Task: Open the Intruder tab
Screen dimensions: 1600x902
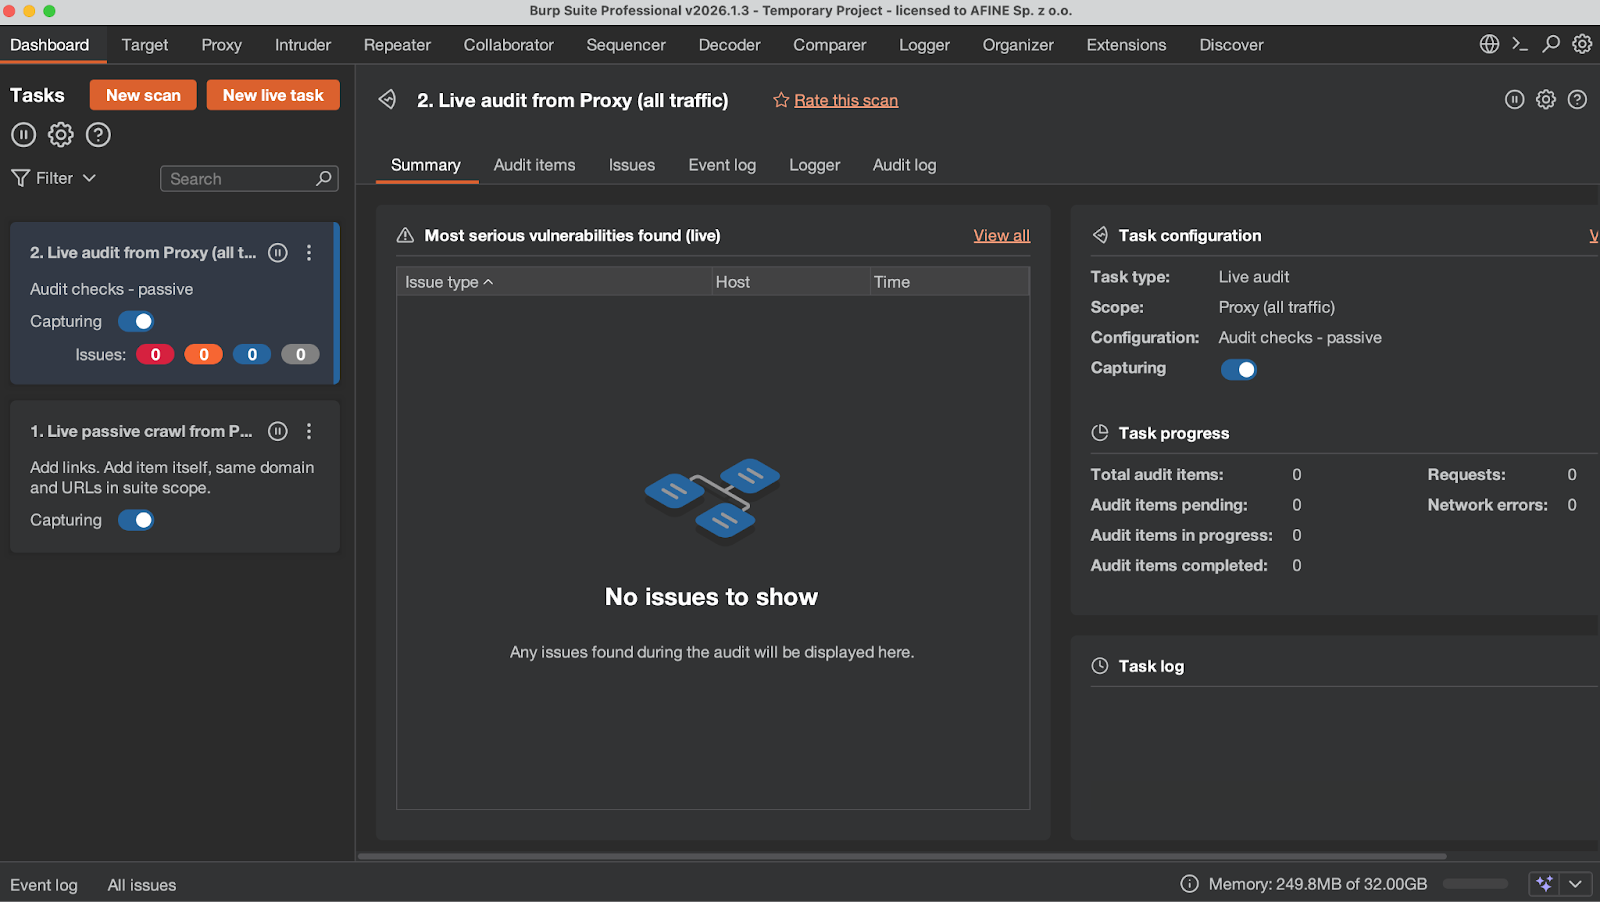Action: tap(303, 45)
